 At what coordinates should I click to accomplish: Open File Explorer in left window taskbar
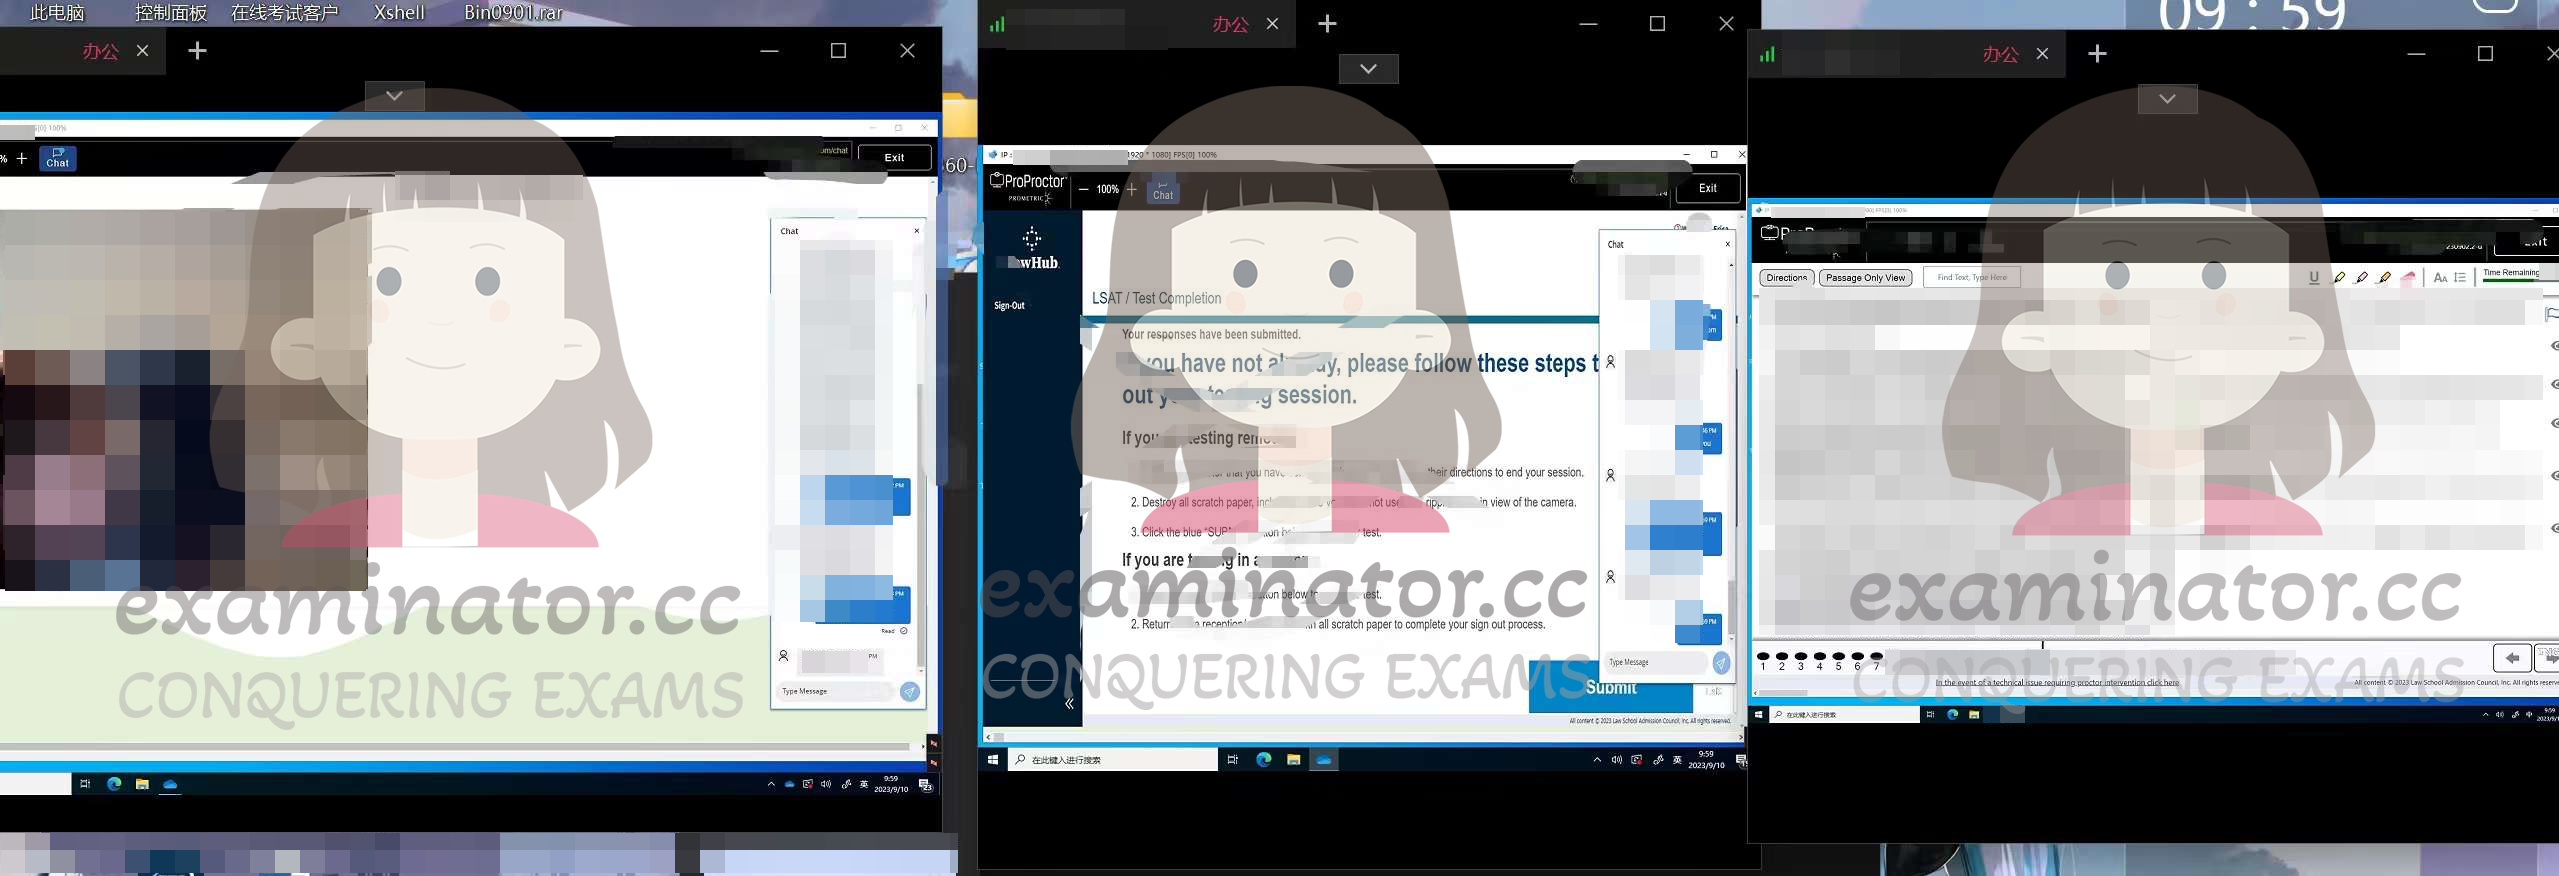click(142, 784)
